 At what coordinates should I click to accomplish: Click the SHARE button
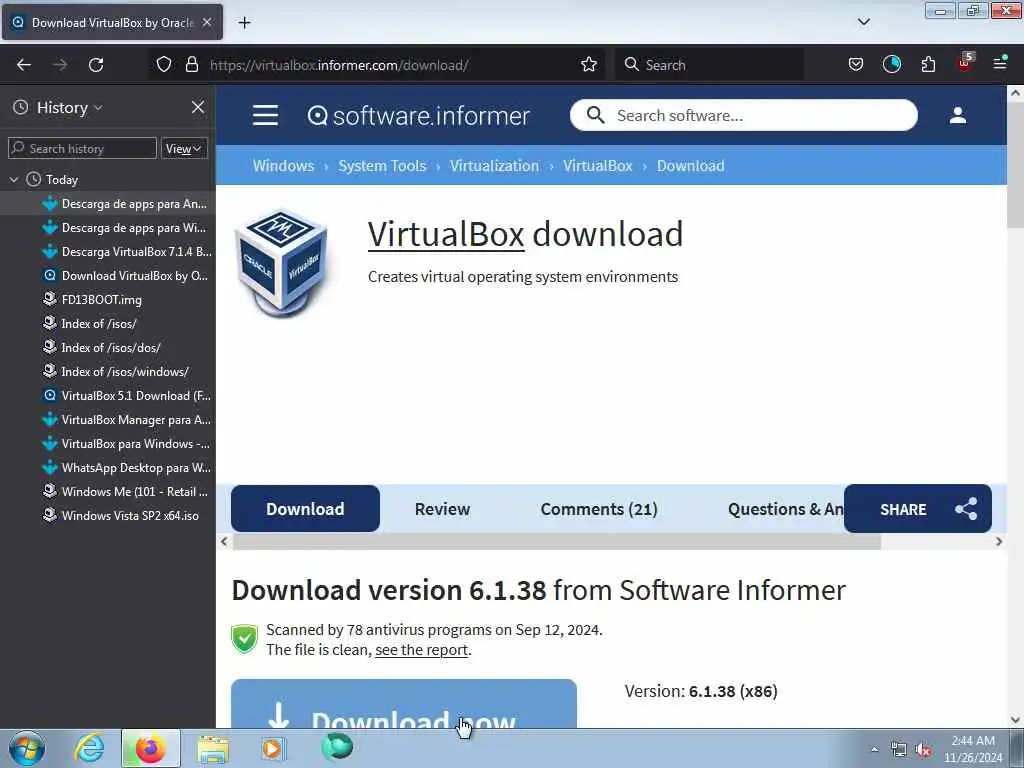click(918, 509)
